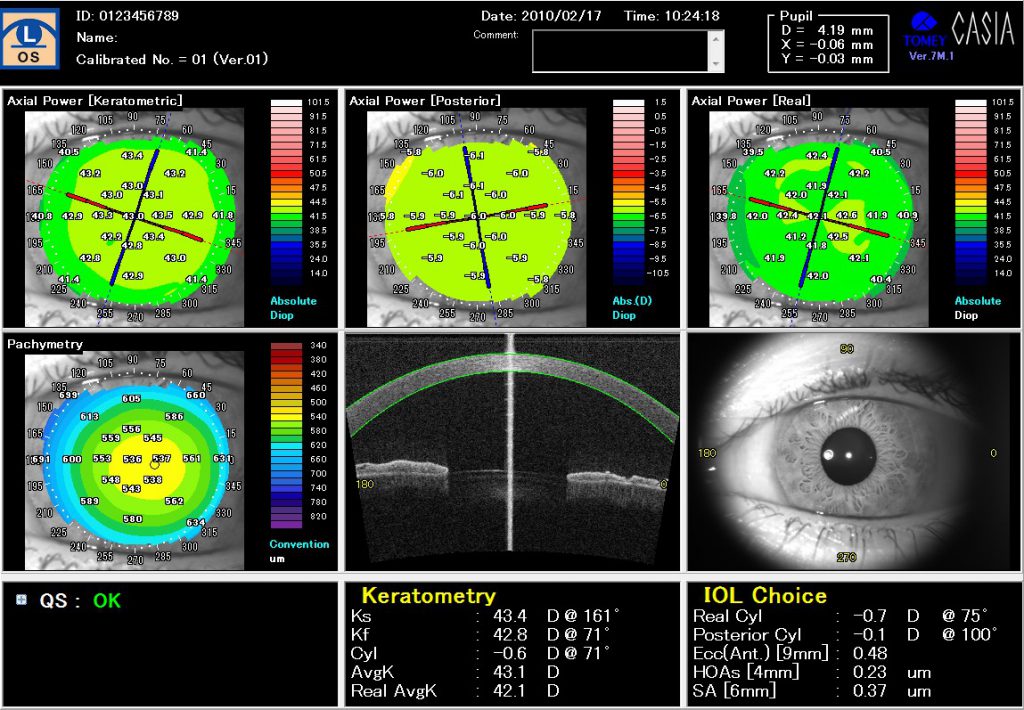The height and width of the screenshot is (710, 1024).
Task: Click 'Convention um' label under Pachymetry scale
Action: pos(297,551)
